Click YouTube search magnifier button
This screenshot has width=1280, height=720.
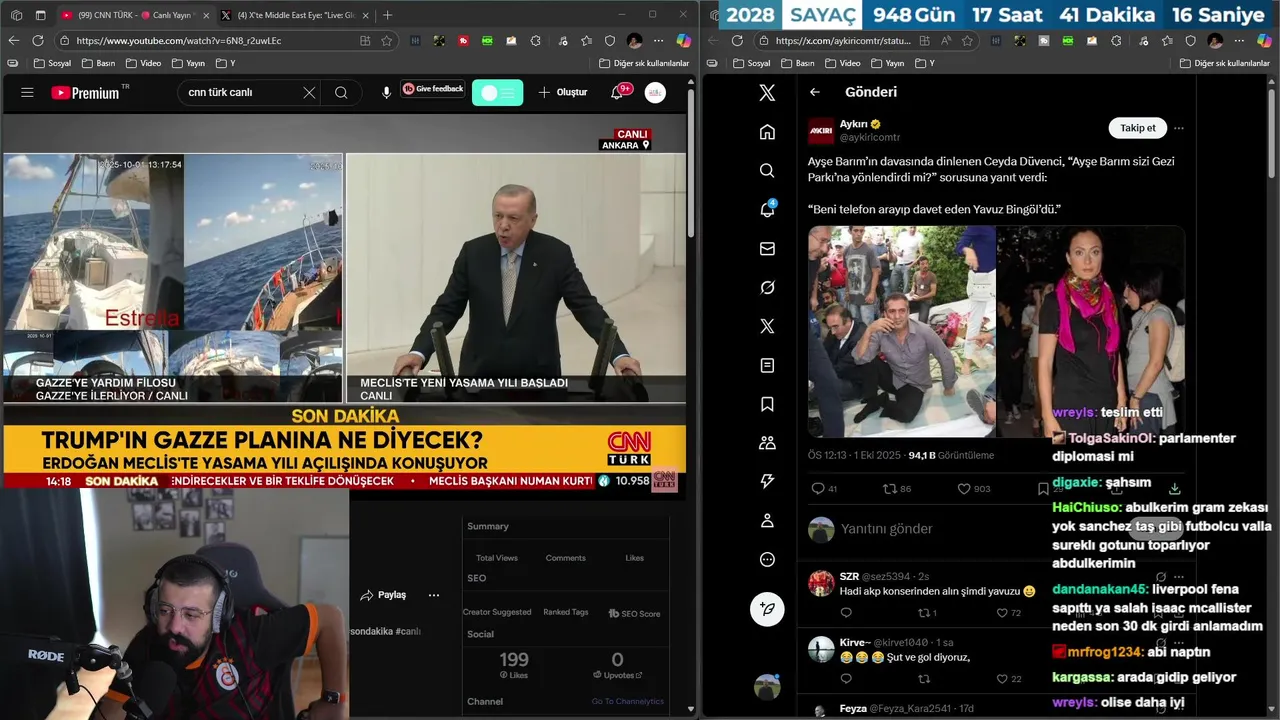pyautogui.click(x=341, y=92)
